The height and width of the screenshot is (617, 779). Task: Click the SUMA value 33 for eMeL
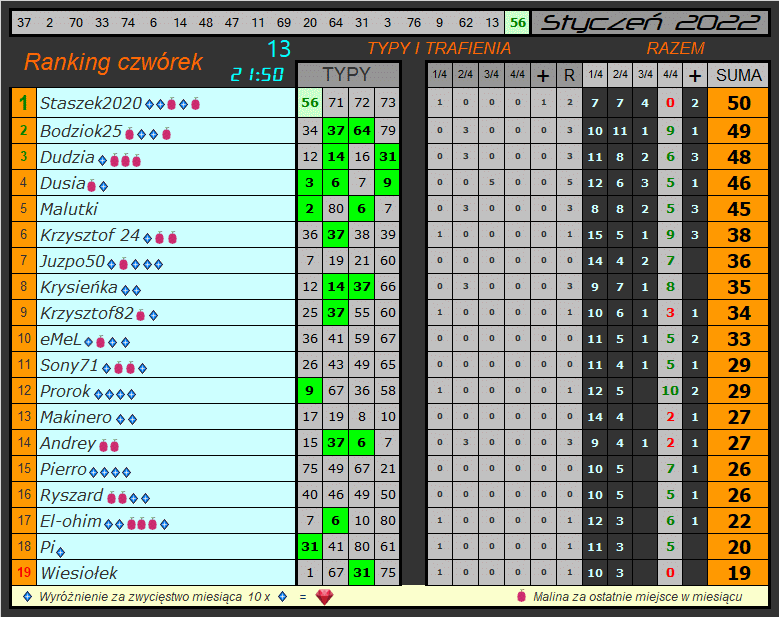tap(738, 339)
